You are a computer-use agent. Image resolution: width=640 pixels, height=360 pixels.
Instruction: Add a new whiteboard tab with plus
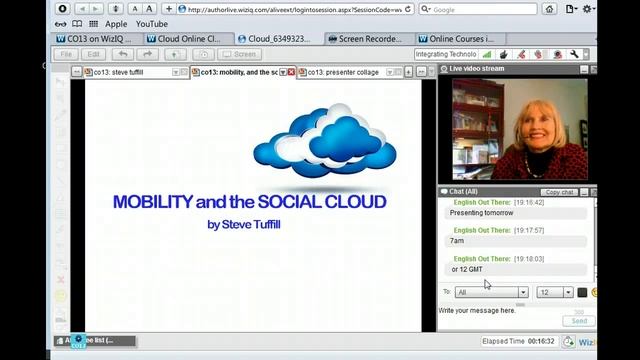click(x=409, y=72)
